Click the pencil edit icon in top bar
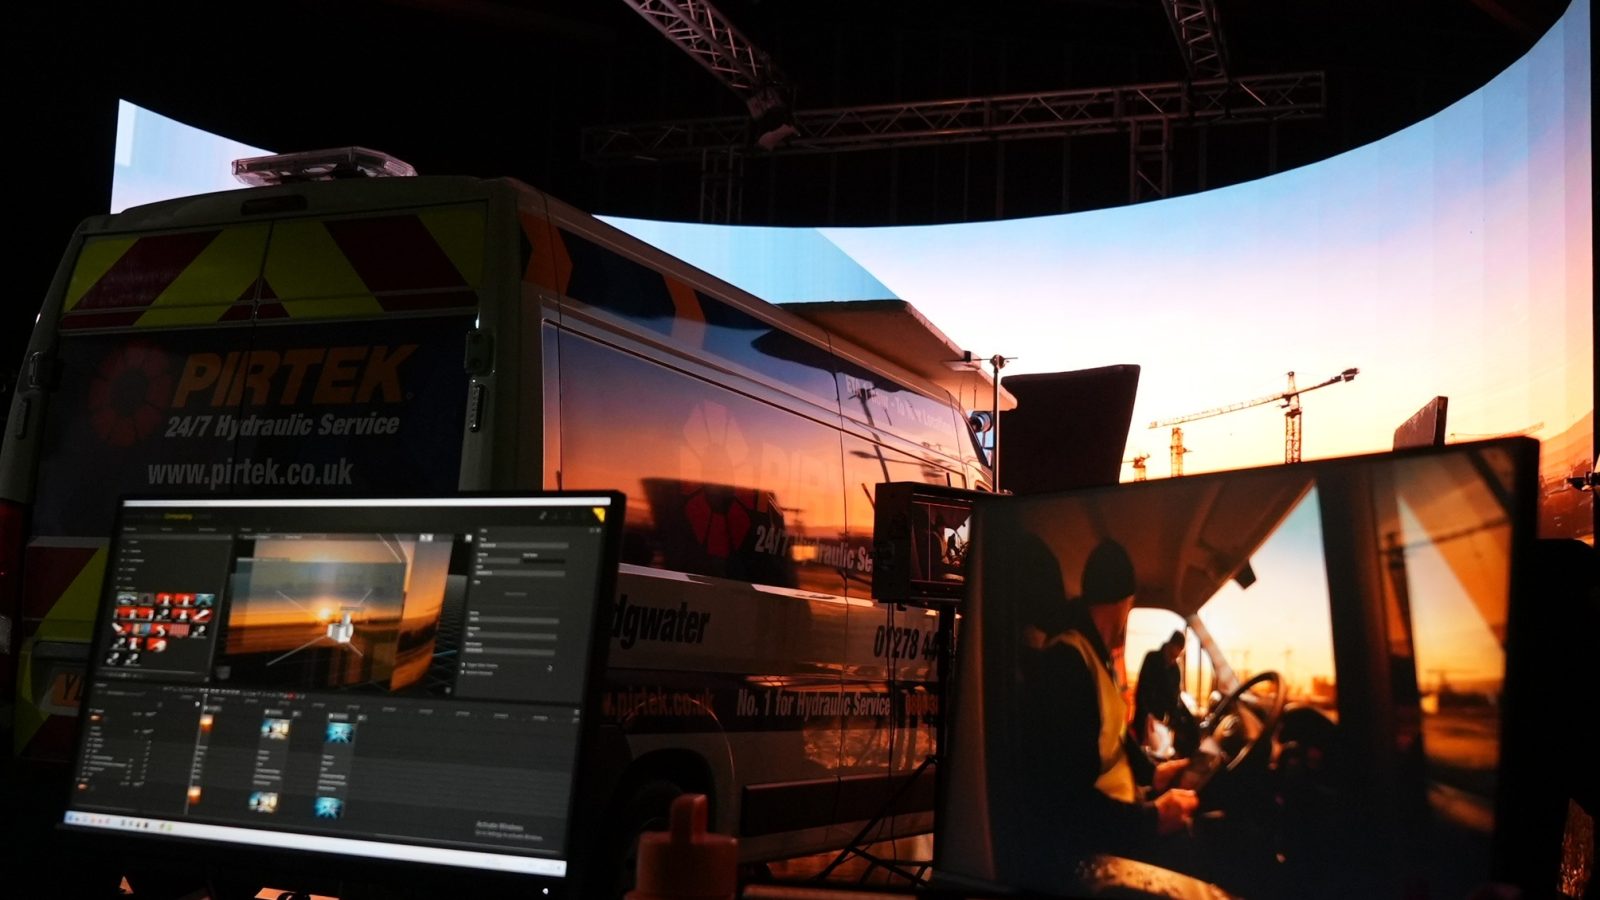Image resolution: width=1600 pixels, height=900 pixels. [543, 514]
